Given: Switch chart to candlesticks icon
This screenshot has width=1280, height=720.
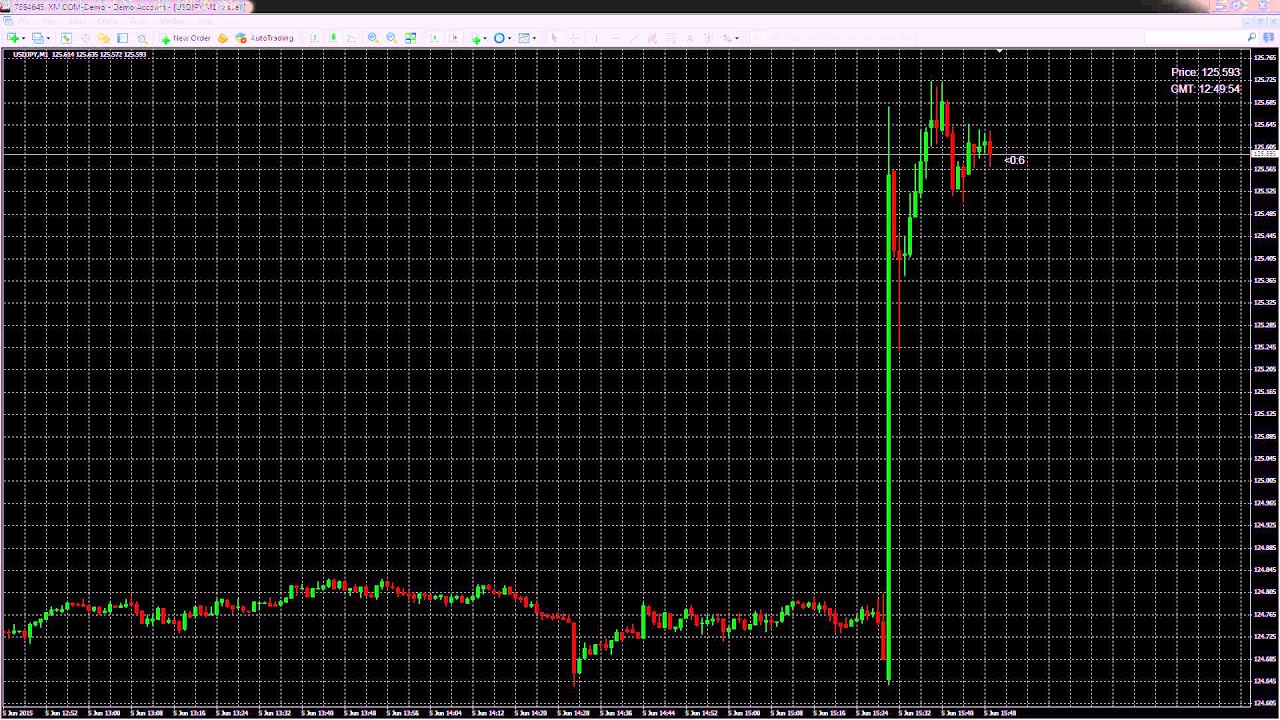Looking at the screenshot, I should click(333, 38).
